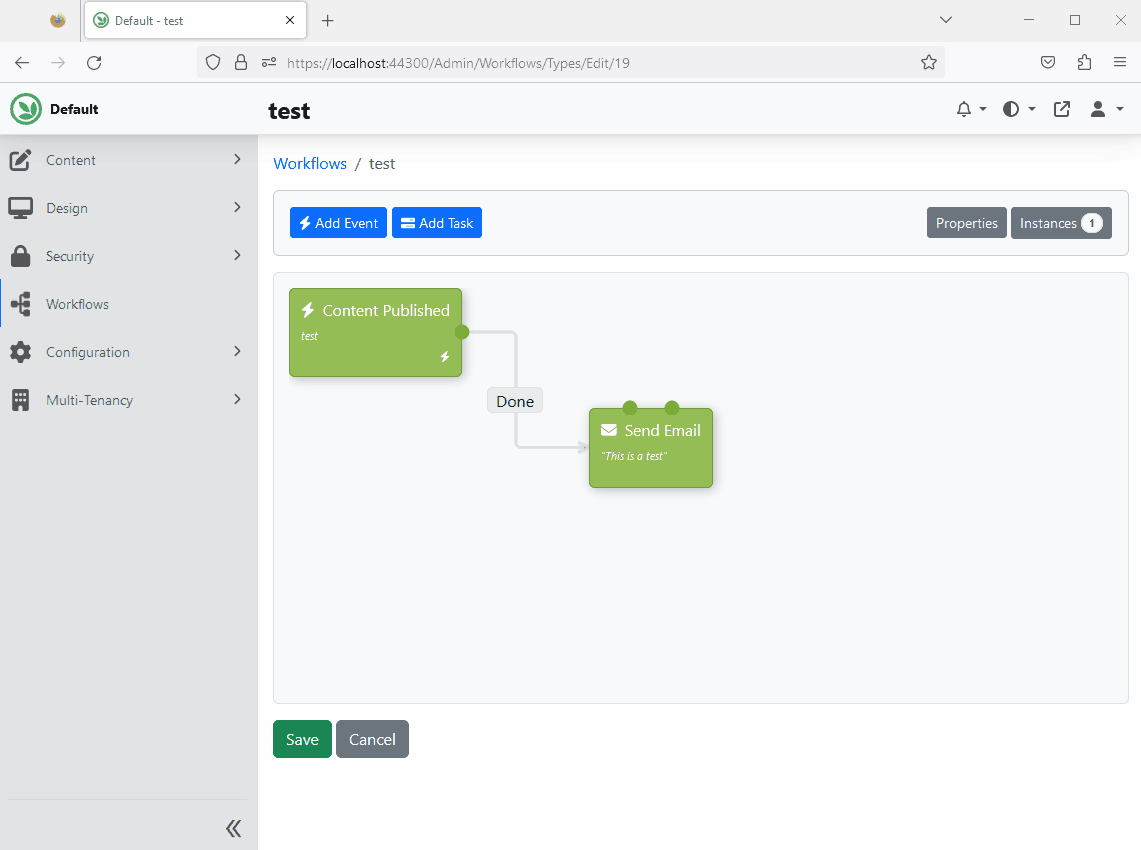Save the workflow
Screen dimensions: 1141x850
pos(302,739)
